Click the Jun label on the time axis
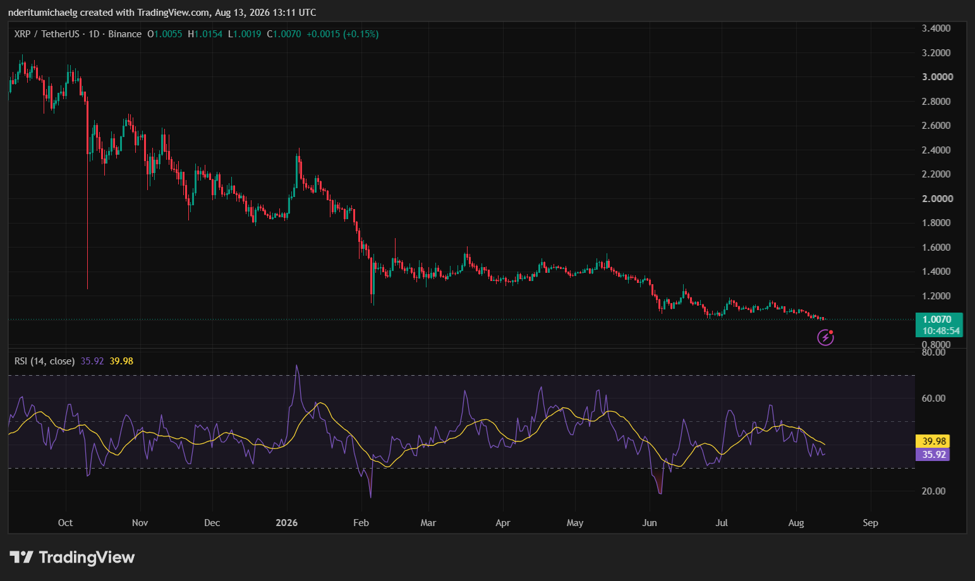This screenshot has width=975, height=581. tap(649, 523)
